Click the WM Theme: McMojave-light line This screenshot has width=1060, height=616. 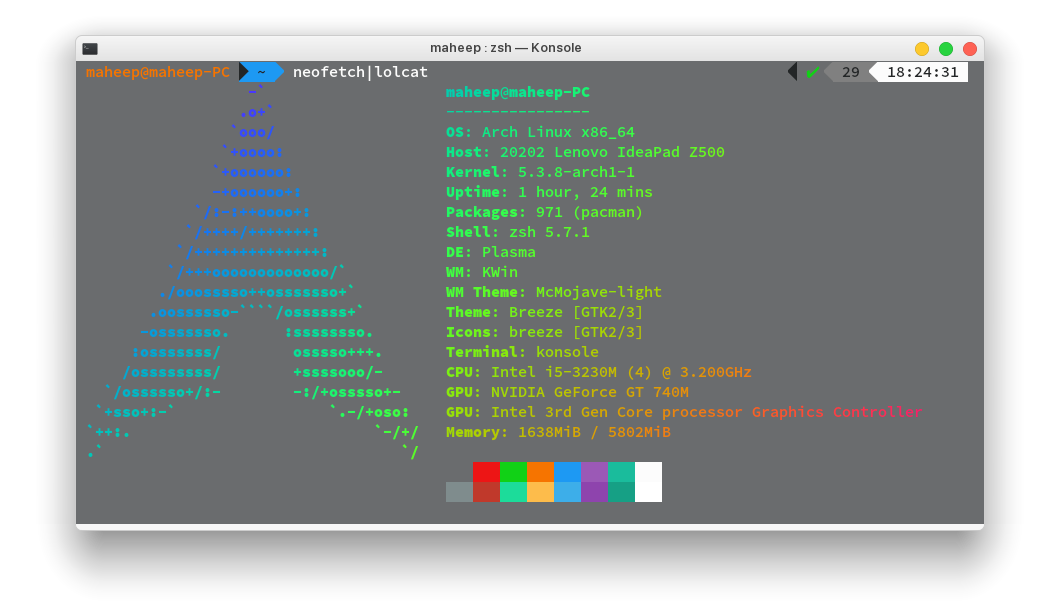[554, 292]
